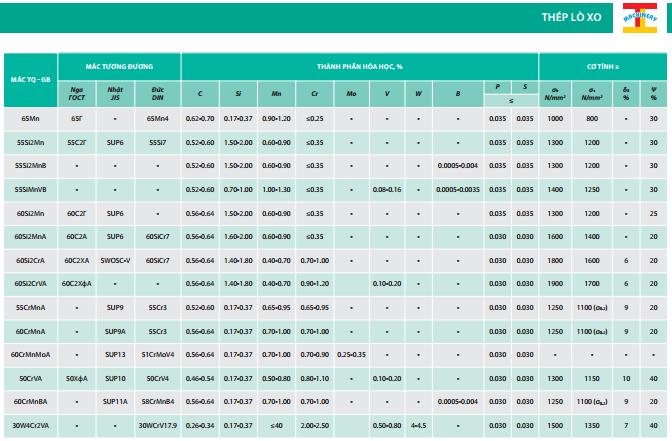Select the 51CrMoV4 DIN cell

pos(158,355)
